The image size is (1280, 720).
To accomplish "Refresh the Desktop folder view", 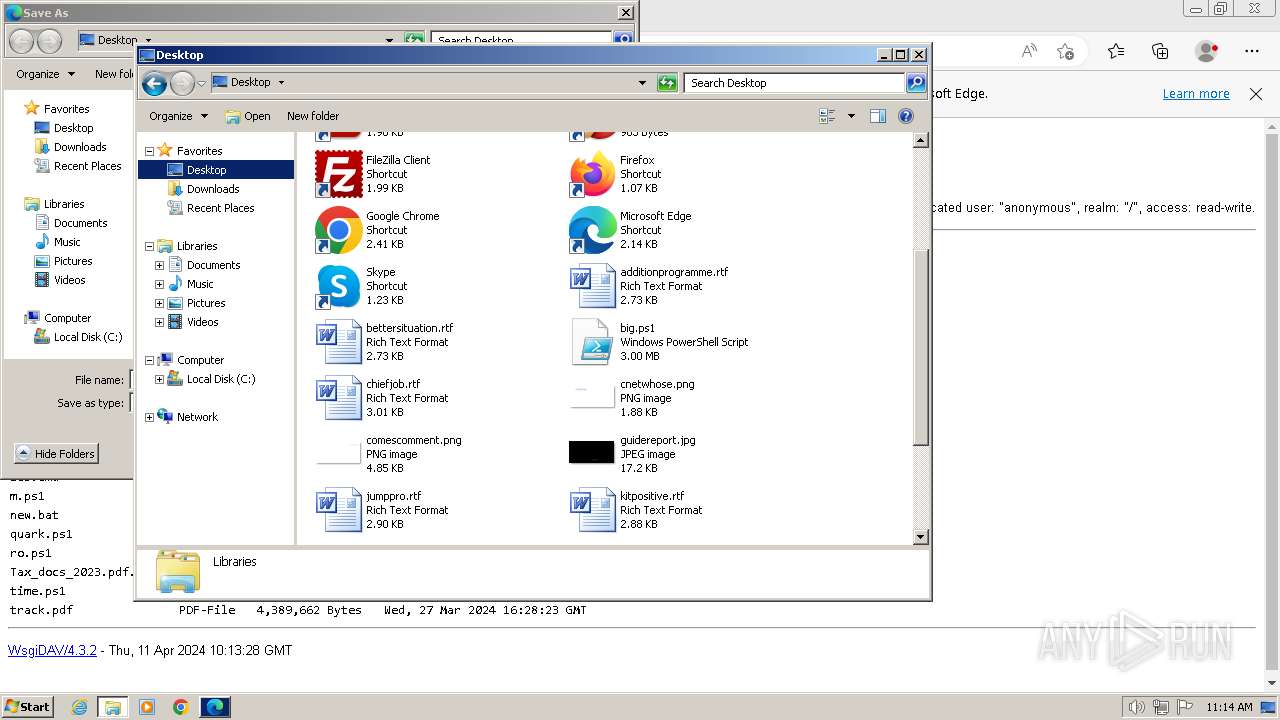I will 667,83.
